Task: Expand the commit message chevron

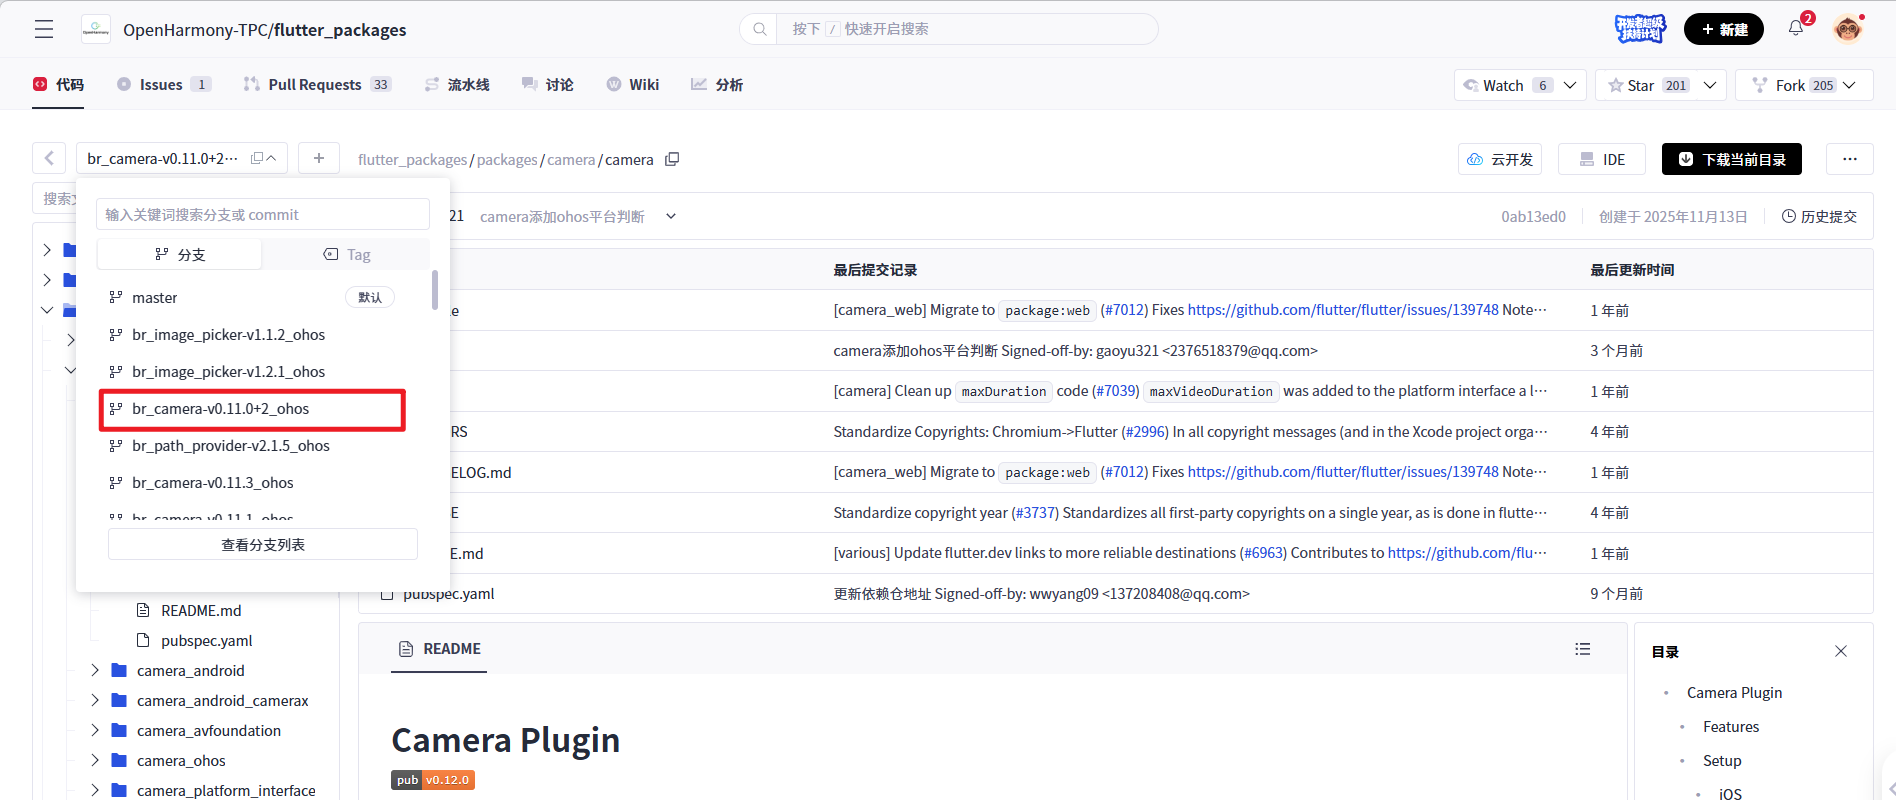Action: click(671, 216)
